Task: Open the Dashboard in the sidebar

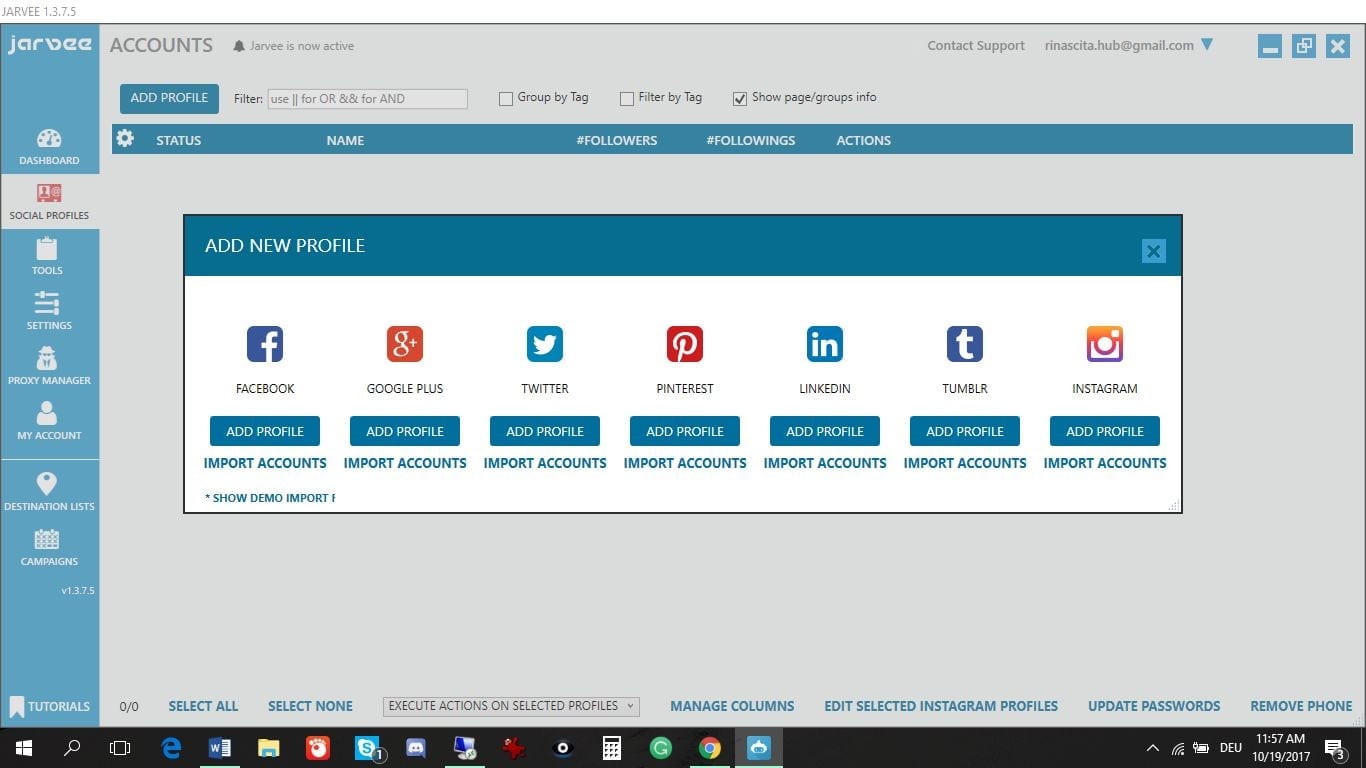Action: point(49,147)
